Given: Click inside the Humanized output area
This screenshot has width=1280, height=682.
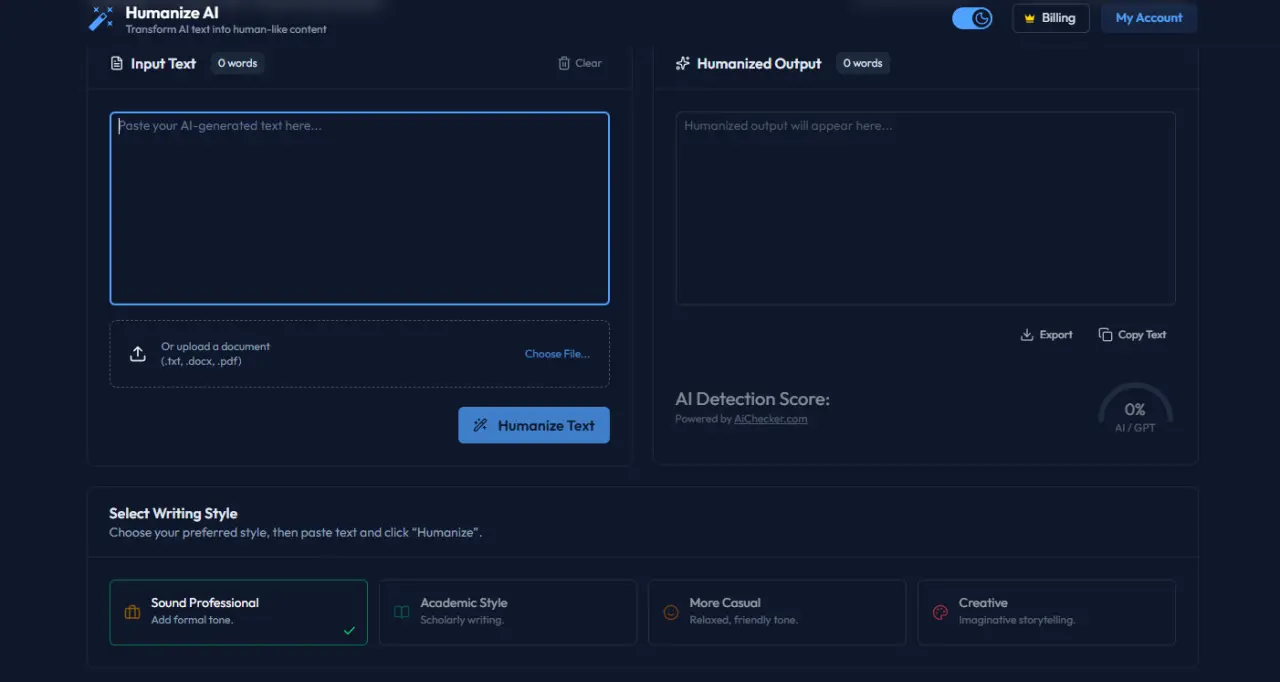Looking at the screenshot, I should pos(925,208).
